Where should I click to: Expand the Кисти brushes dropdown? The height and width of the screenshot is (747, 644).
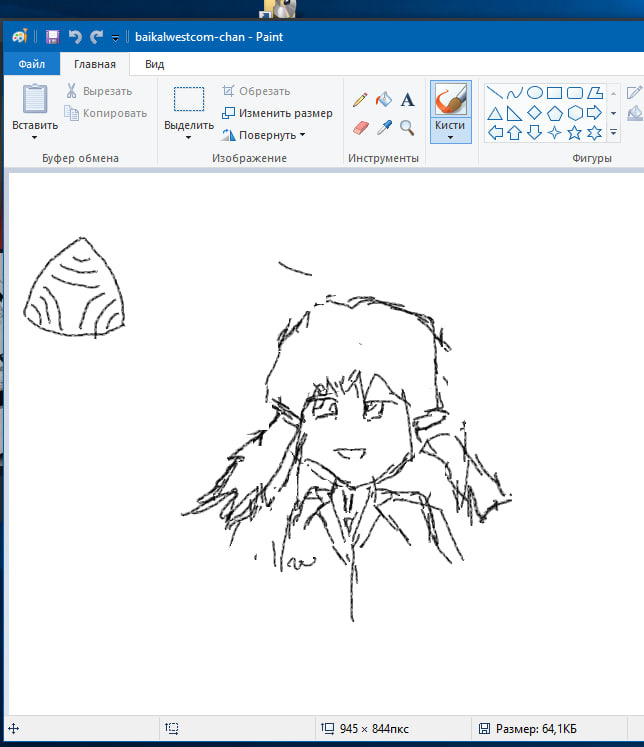(x=450, y=138)
